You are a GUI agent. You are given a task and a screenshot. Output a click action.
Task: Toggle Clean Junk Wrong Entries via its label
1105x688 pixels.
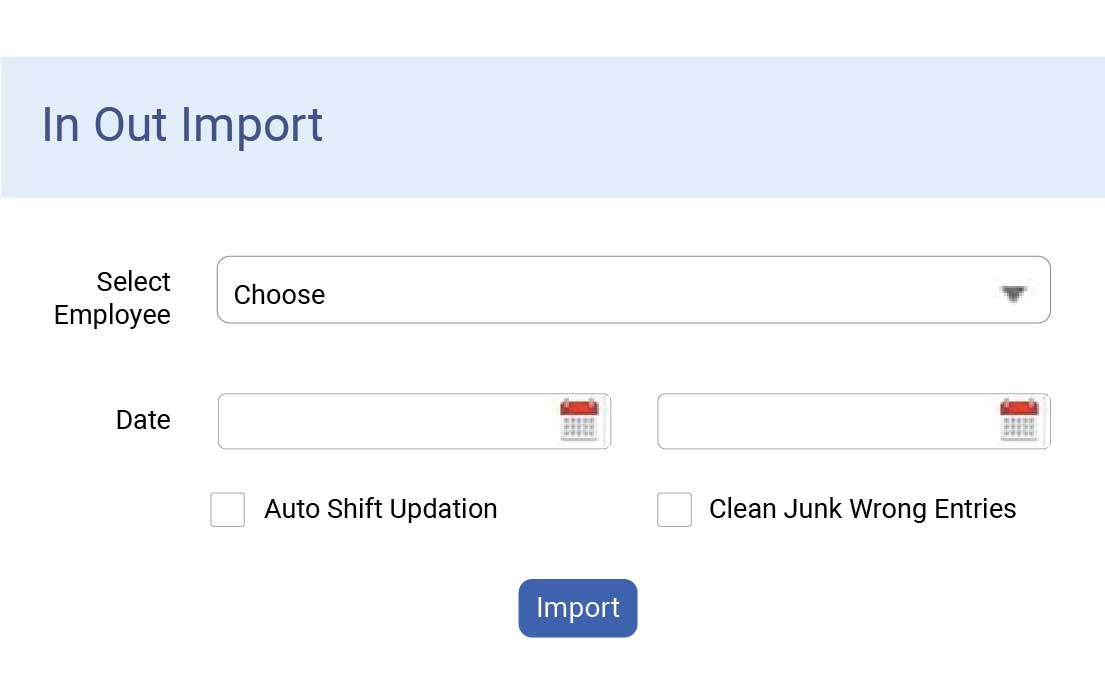[863, 509]
